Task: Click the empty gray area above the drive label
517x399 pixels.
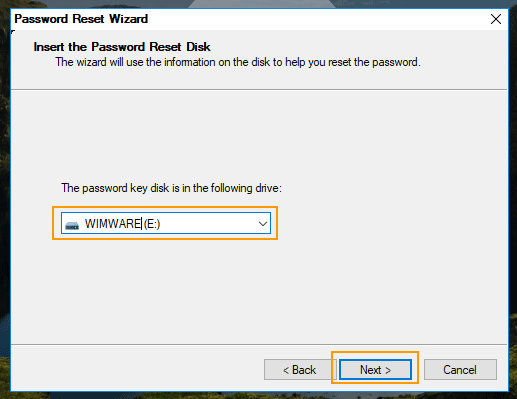Action: (x=259, y=133)
